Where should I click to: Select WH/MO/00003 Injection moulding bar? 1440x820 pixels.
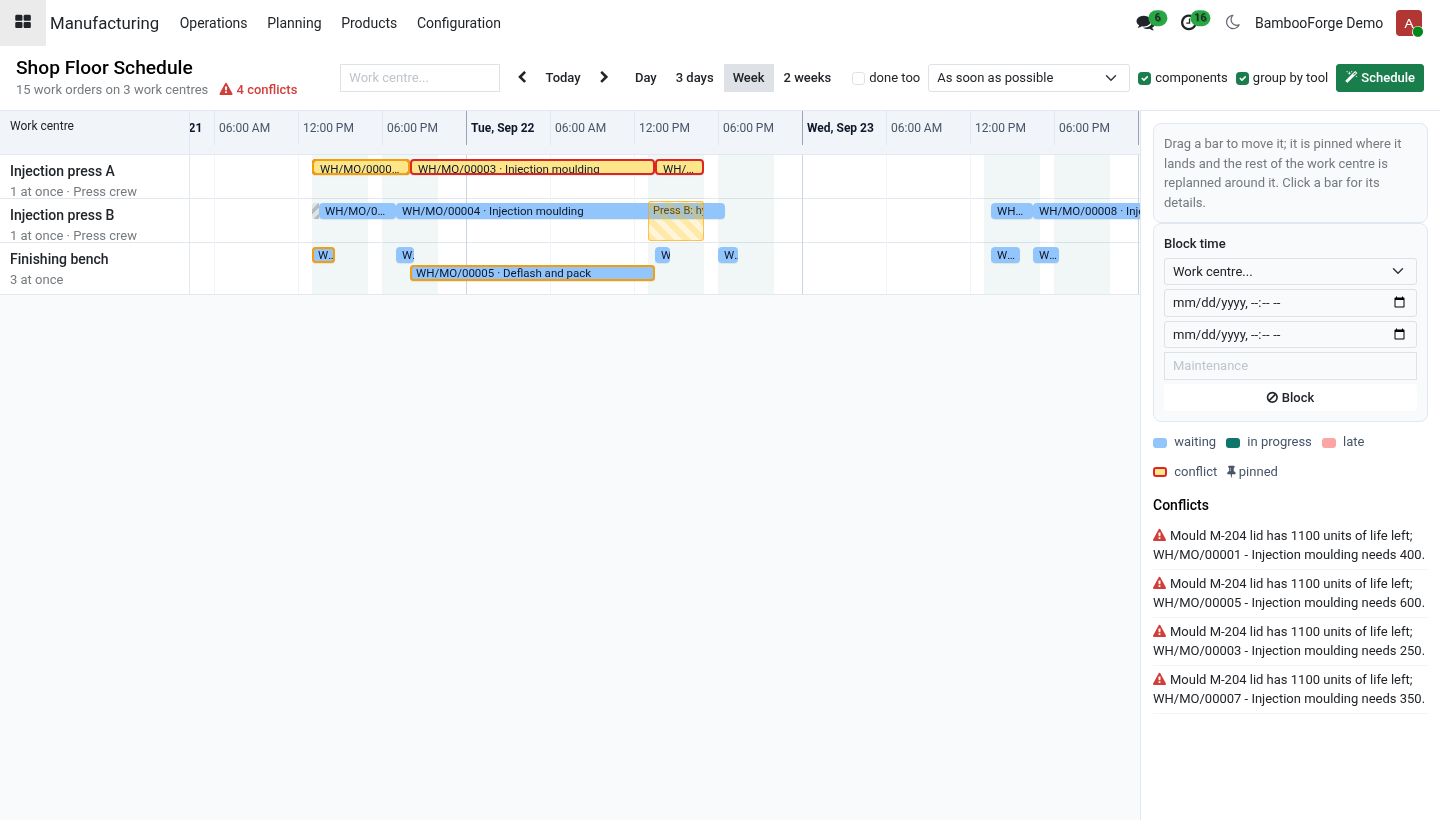point(532,168)
